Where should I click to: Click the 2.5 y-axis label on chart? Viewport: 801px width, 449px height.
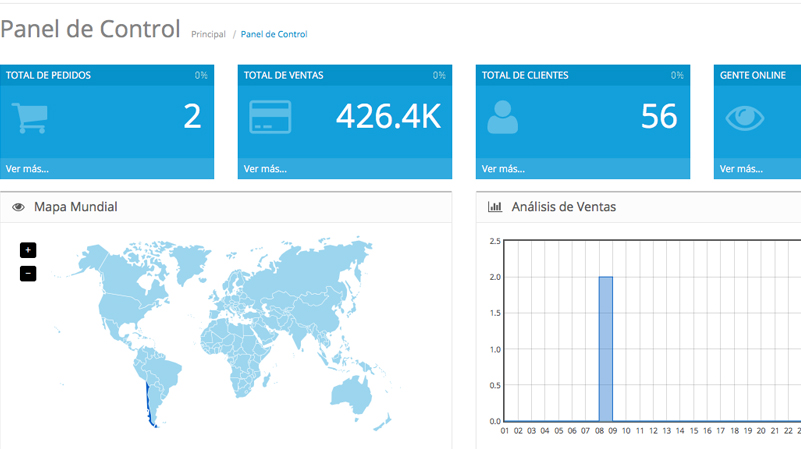pyautogui.click(x=495, y=241)
